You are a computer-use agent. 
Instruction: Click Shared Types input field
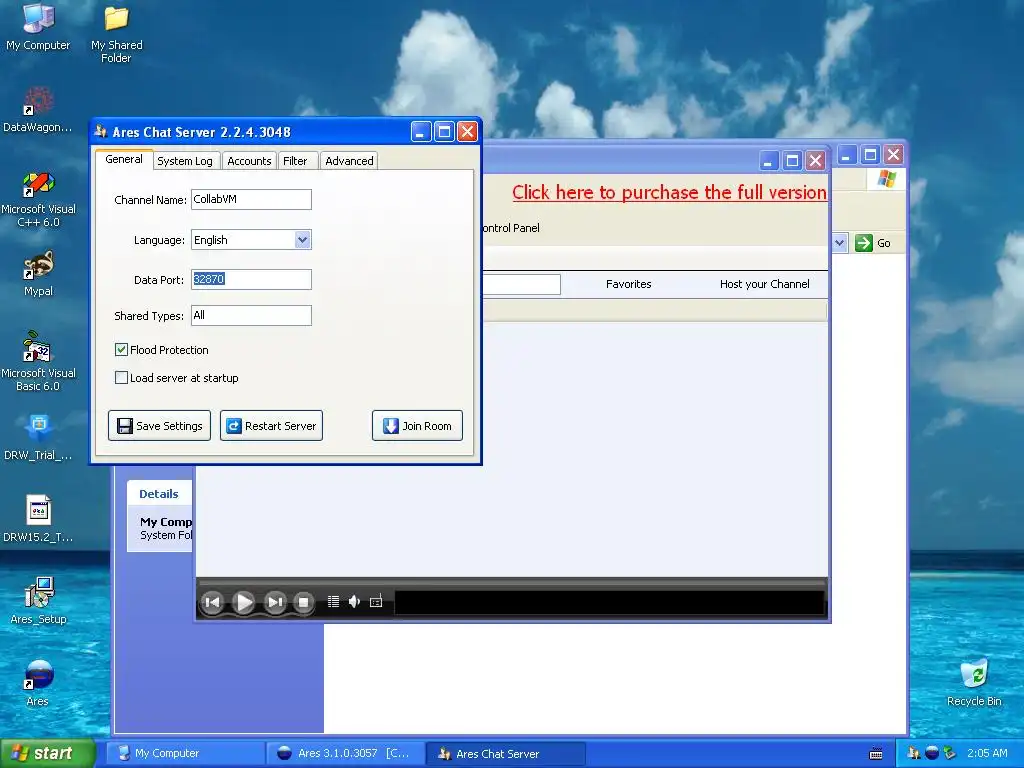coord(251,315)
